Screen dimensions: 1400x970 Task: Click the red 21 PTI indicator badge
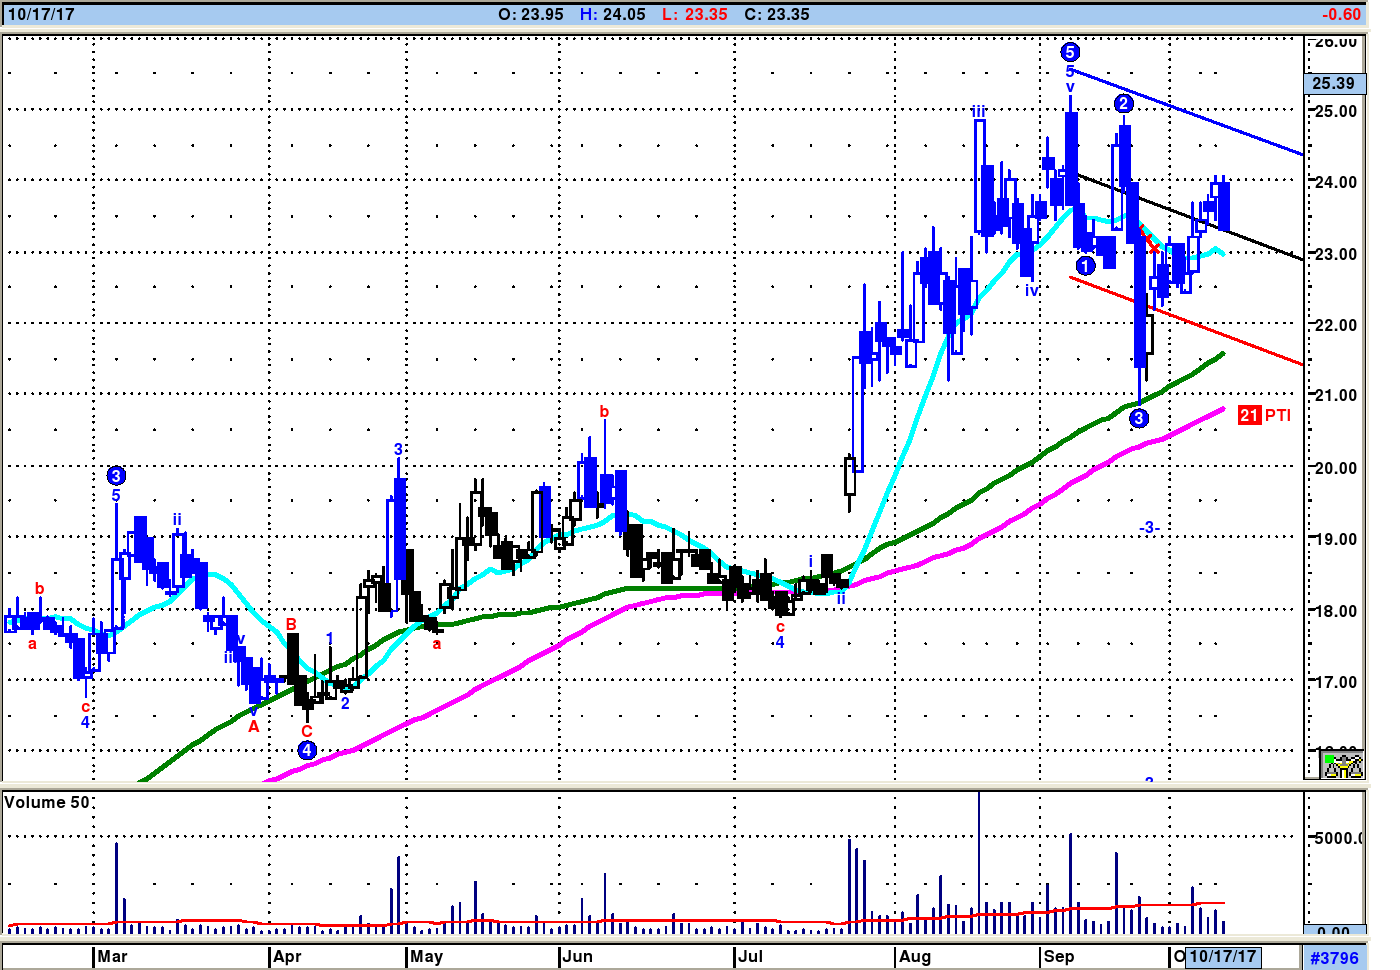point(1264,415)
